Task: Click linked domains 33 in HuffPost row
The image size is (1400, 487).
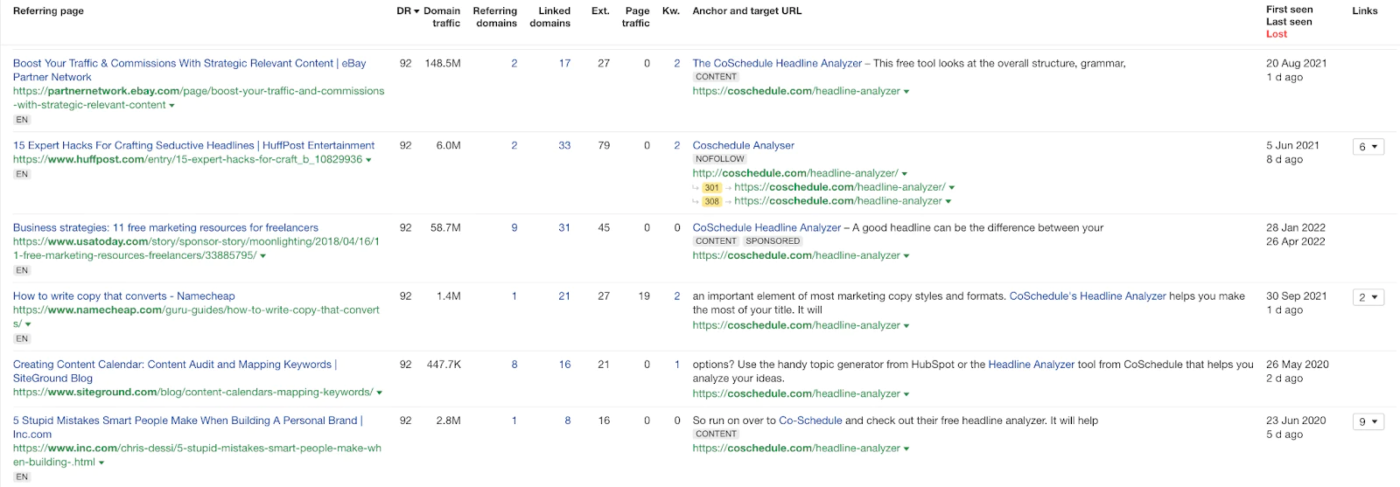Action: point(565,145)
